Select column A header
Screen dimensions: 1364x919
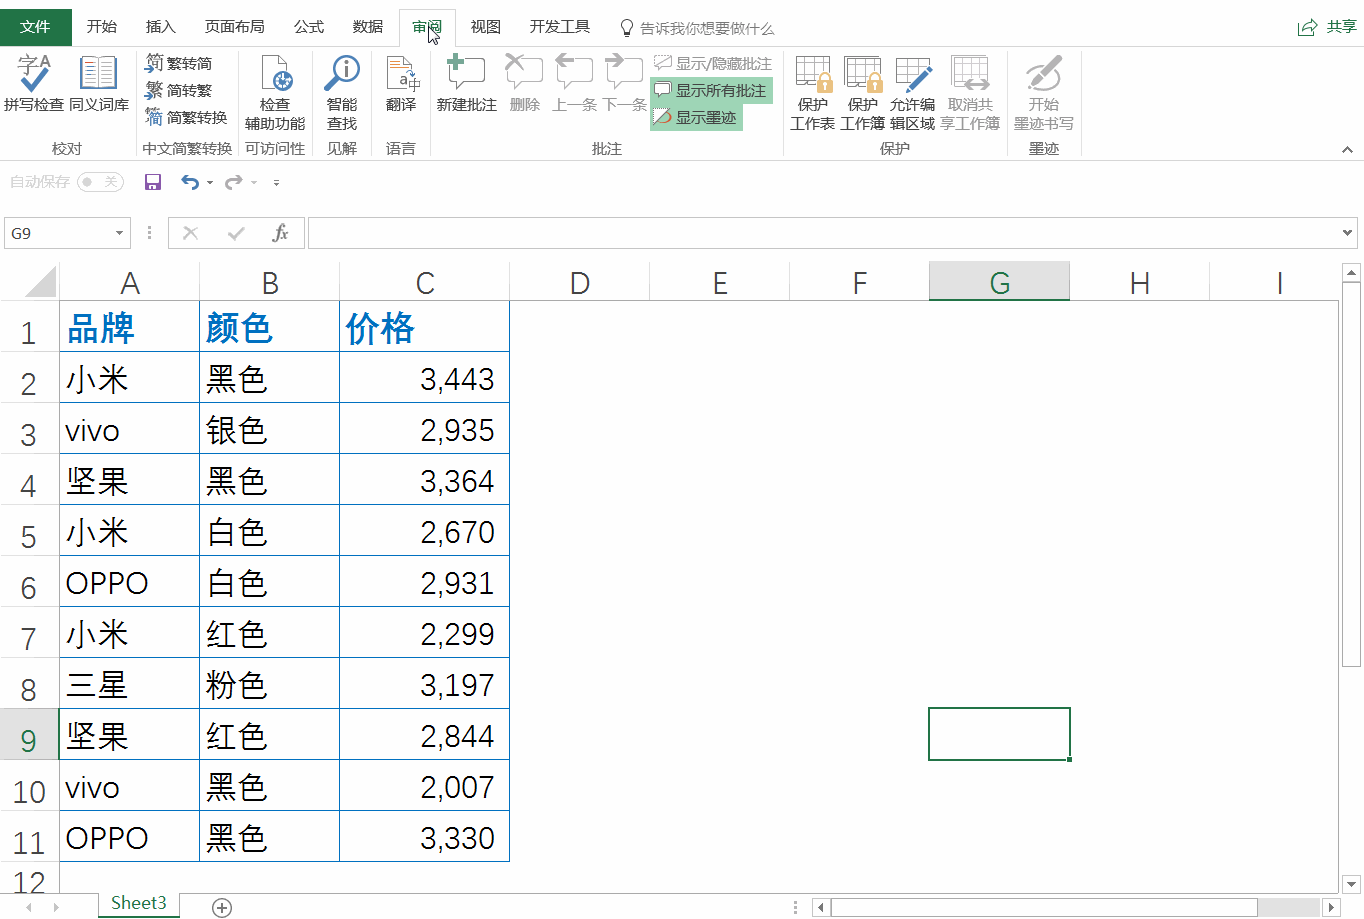point(130,282)
